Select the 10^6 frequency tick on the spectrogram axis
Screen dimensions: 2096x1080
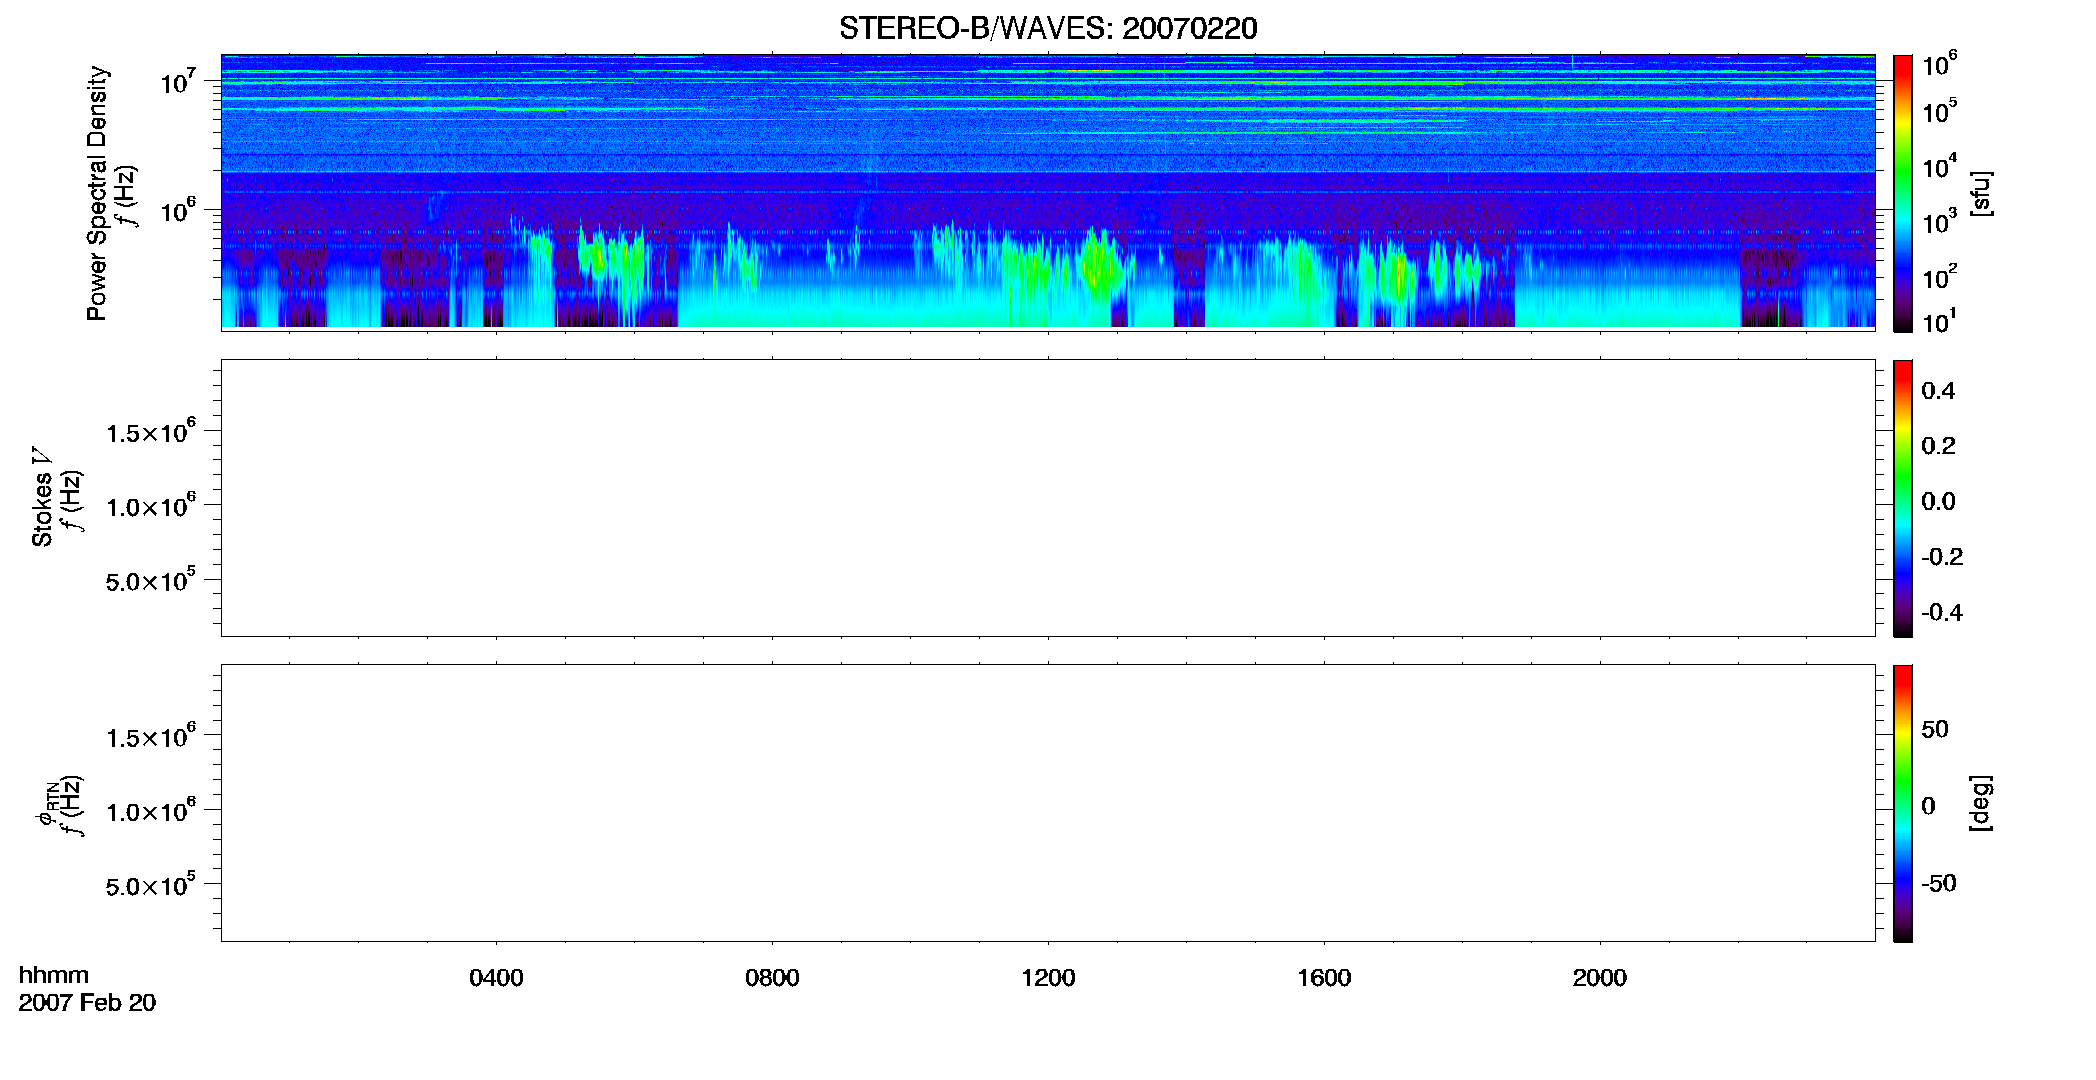pos(178,210)
